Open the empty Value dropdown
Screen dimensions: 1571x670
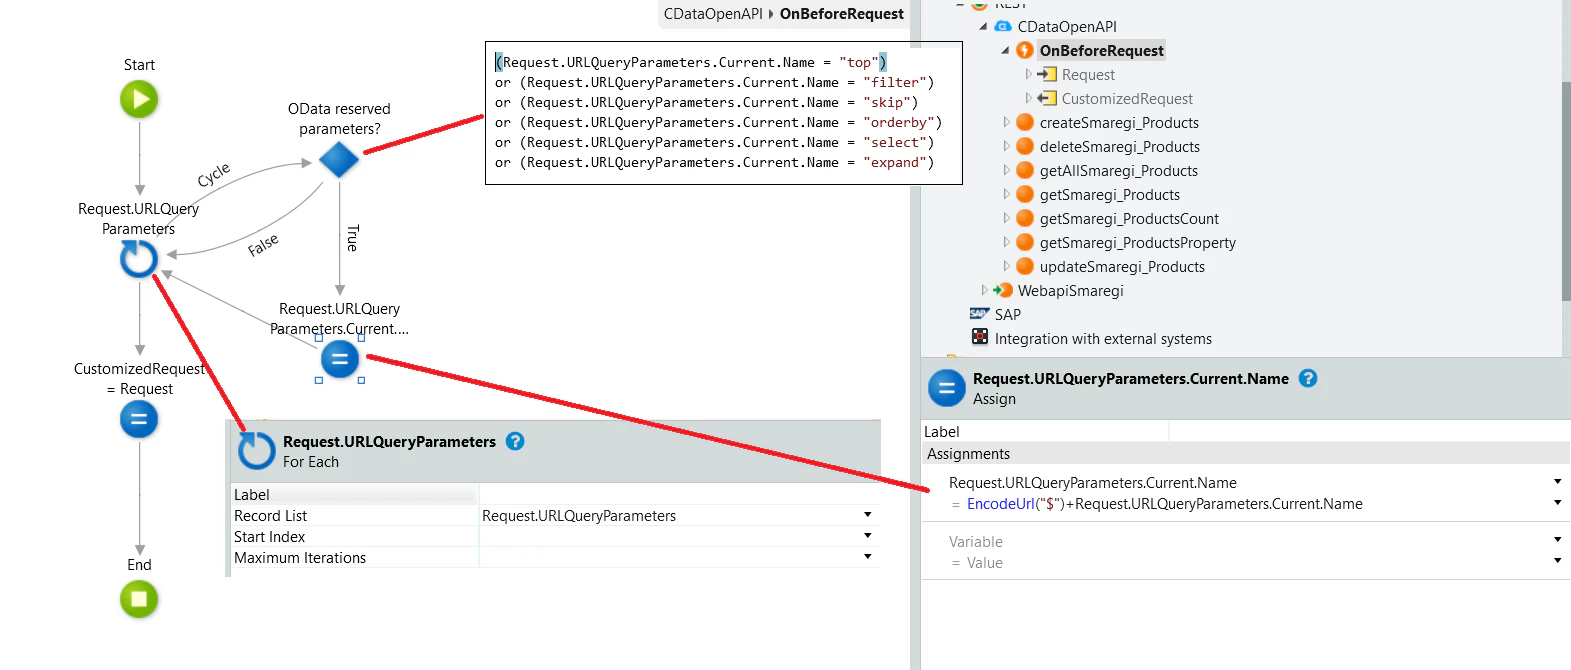click(1557, 561)
